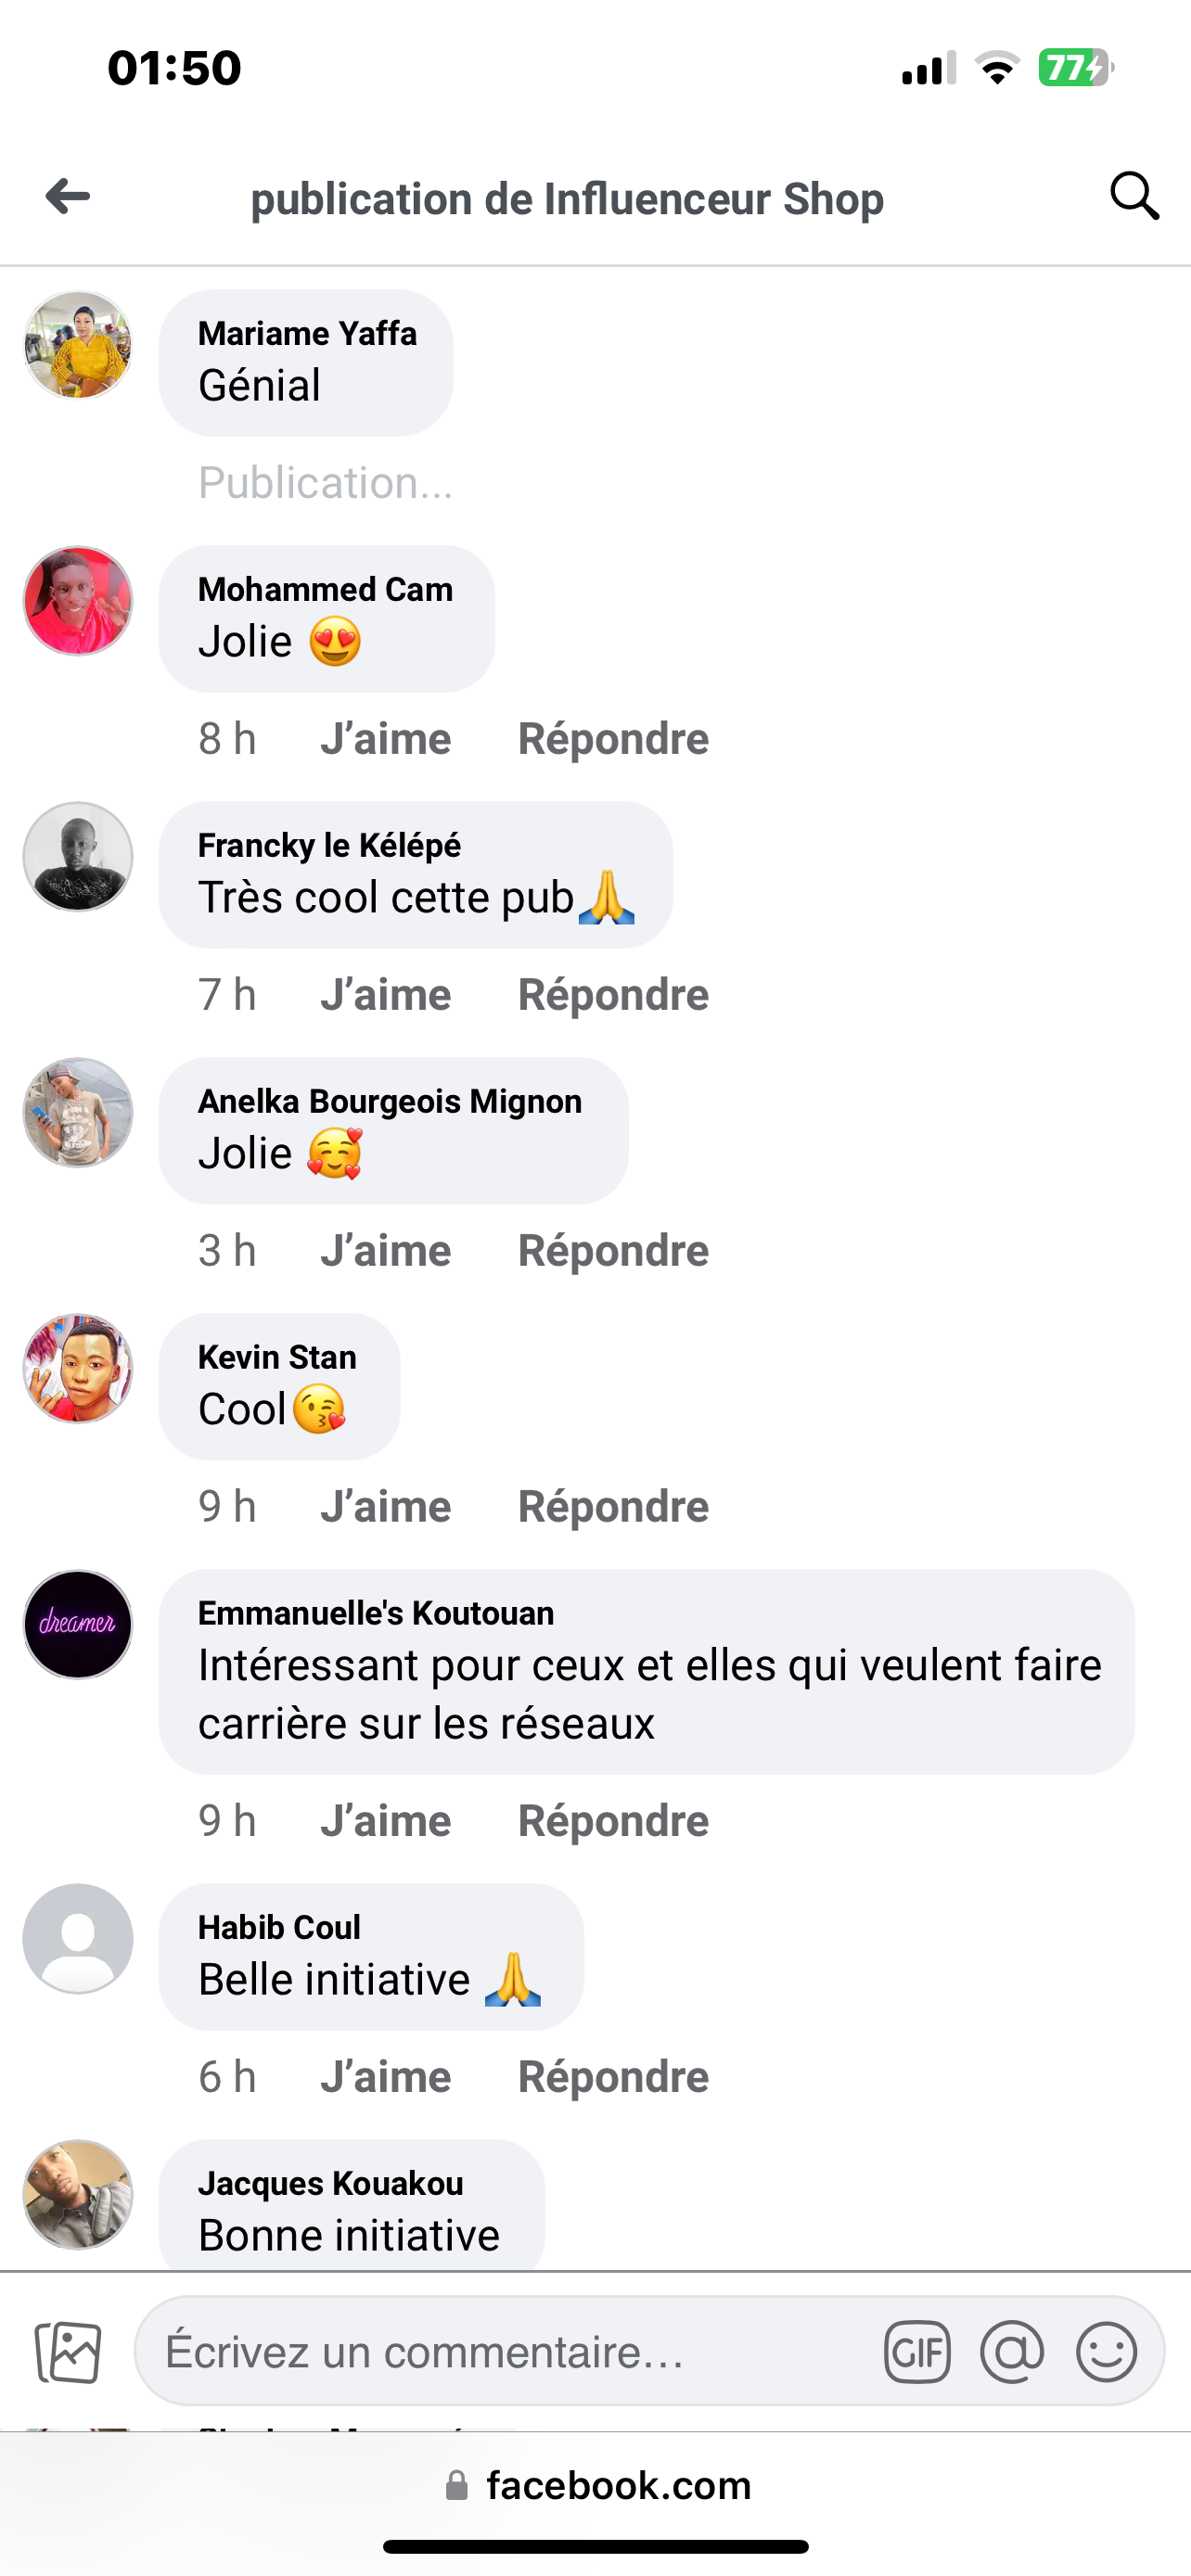Image resolution: width=1191 pixels, height=2576 pixels.
Task: Like Mohammed Cam's comment with J'aime
Action: click(x=385, y=739)
